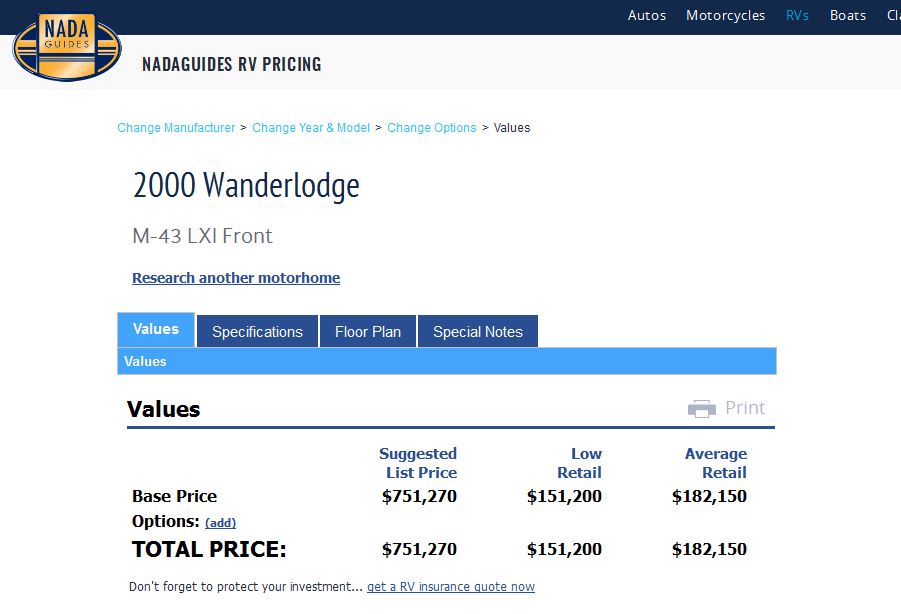The image size is (901, 614).
Task: Open the Boats section
Action: pos(848,15)
